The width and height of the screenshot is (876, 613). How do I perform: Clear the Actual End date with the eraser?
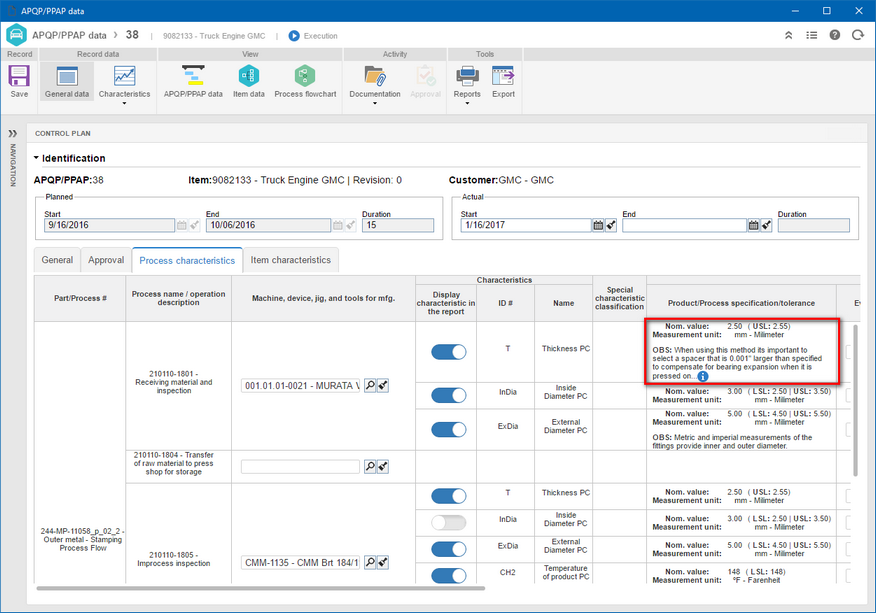[766, 225]
